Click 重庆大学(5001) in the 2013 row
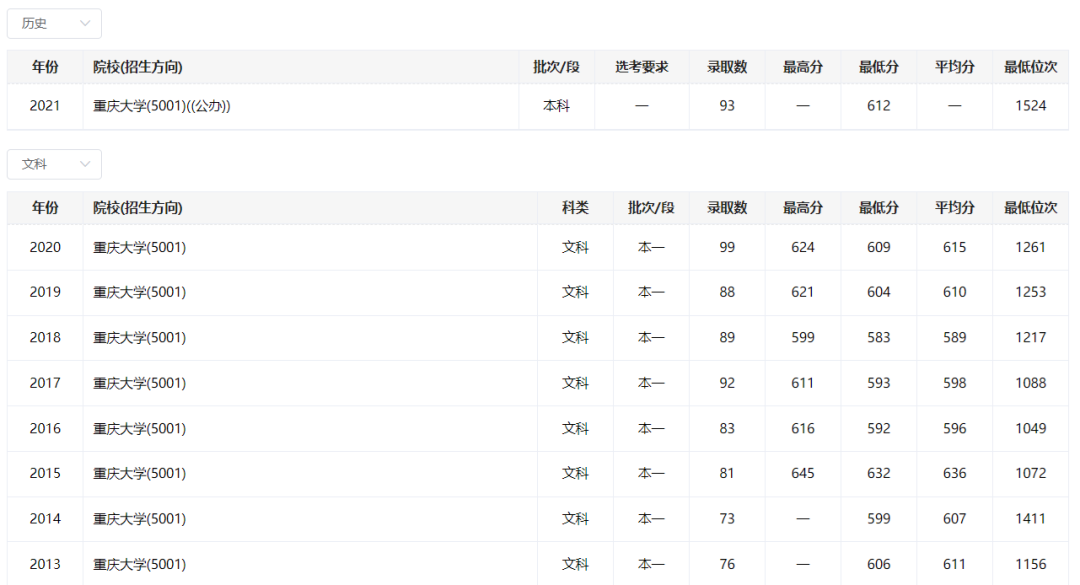The image size is (1080, 585). (139, 564)
